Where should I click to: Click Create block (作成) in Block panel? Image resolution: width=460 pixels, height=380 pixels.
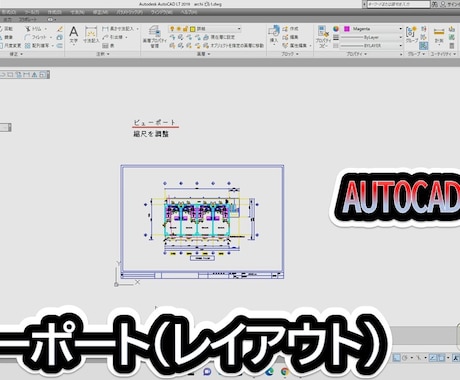click(x=290, y=29)
